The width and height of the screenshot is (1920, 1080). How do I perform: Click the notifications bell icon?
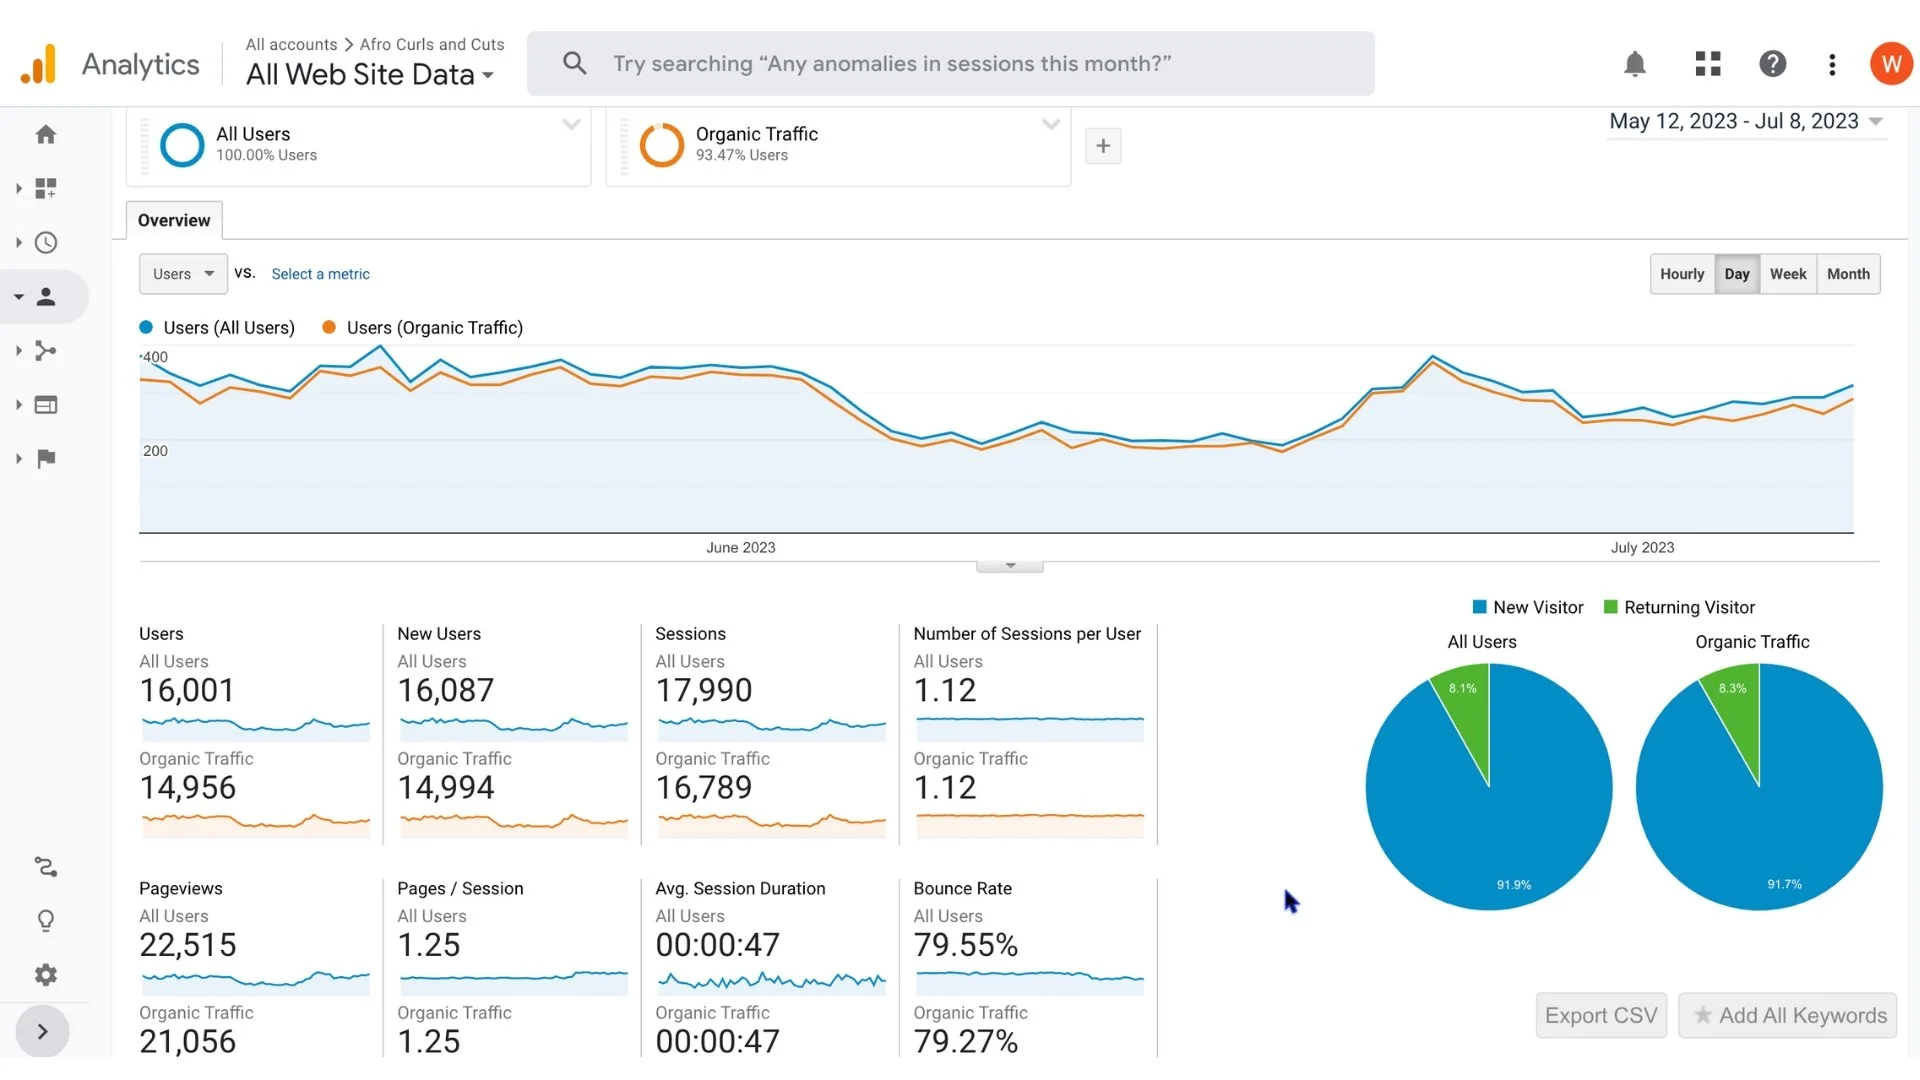[1634, 65]
